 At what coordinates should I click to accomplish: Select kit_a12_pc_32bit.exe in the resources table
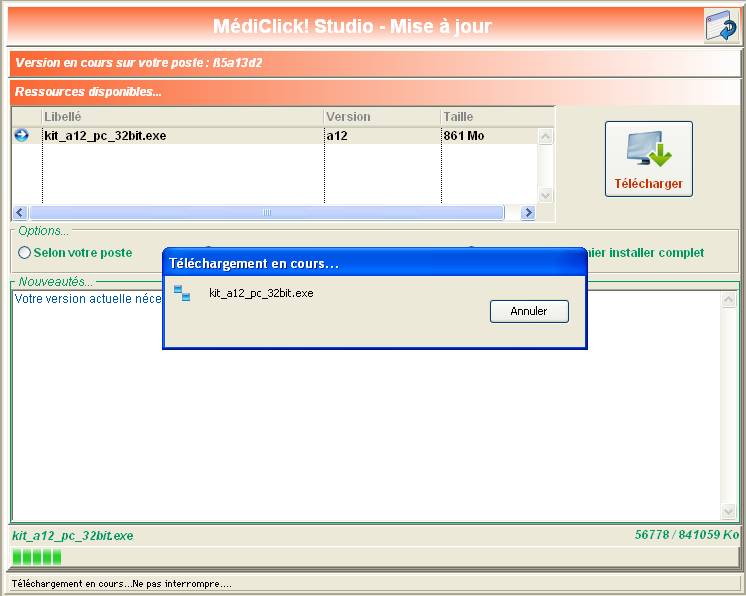pos(105,136)
